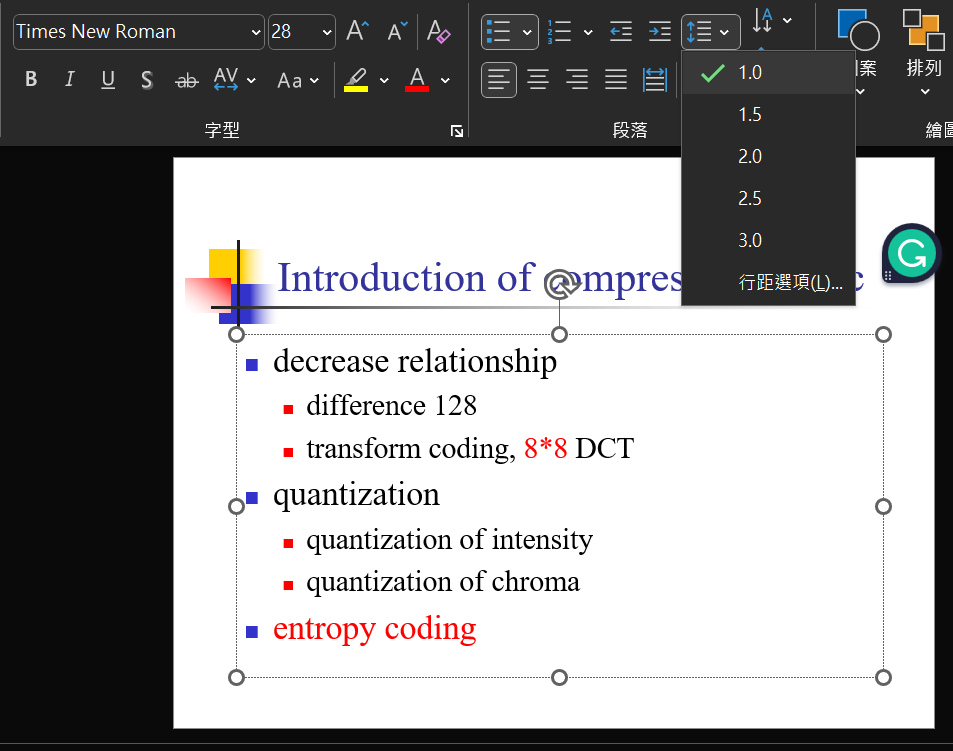The image size is (953, 751).
Task: Increase font size with Grow Font icon
Action: 356,31
